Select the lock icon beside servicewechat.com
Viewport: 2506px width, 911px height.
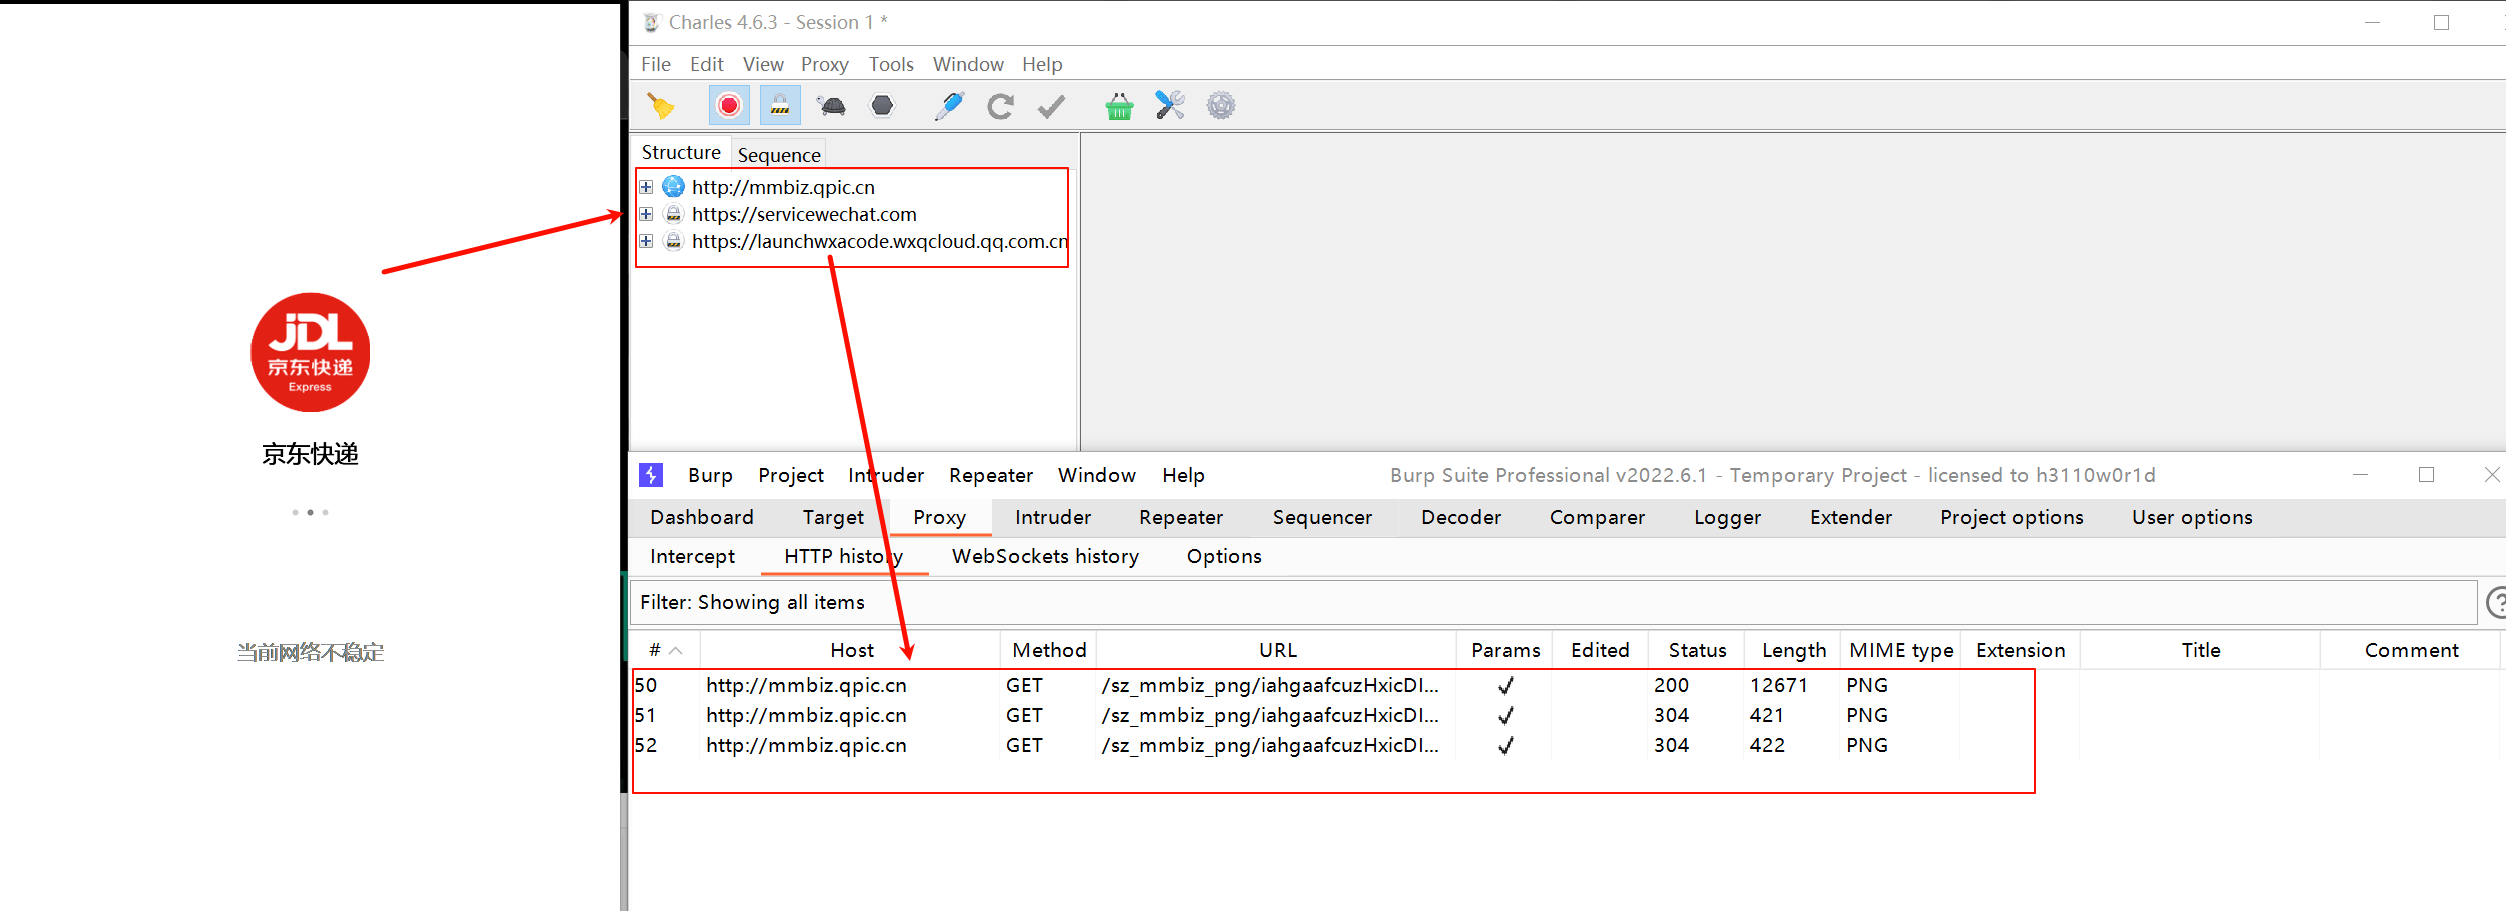pyautogui.click(x=674, y=214)
